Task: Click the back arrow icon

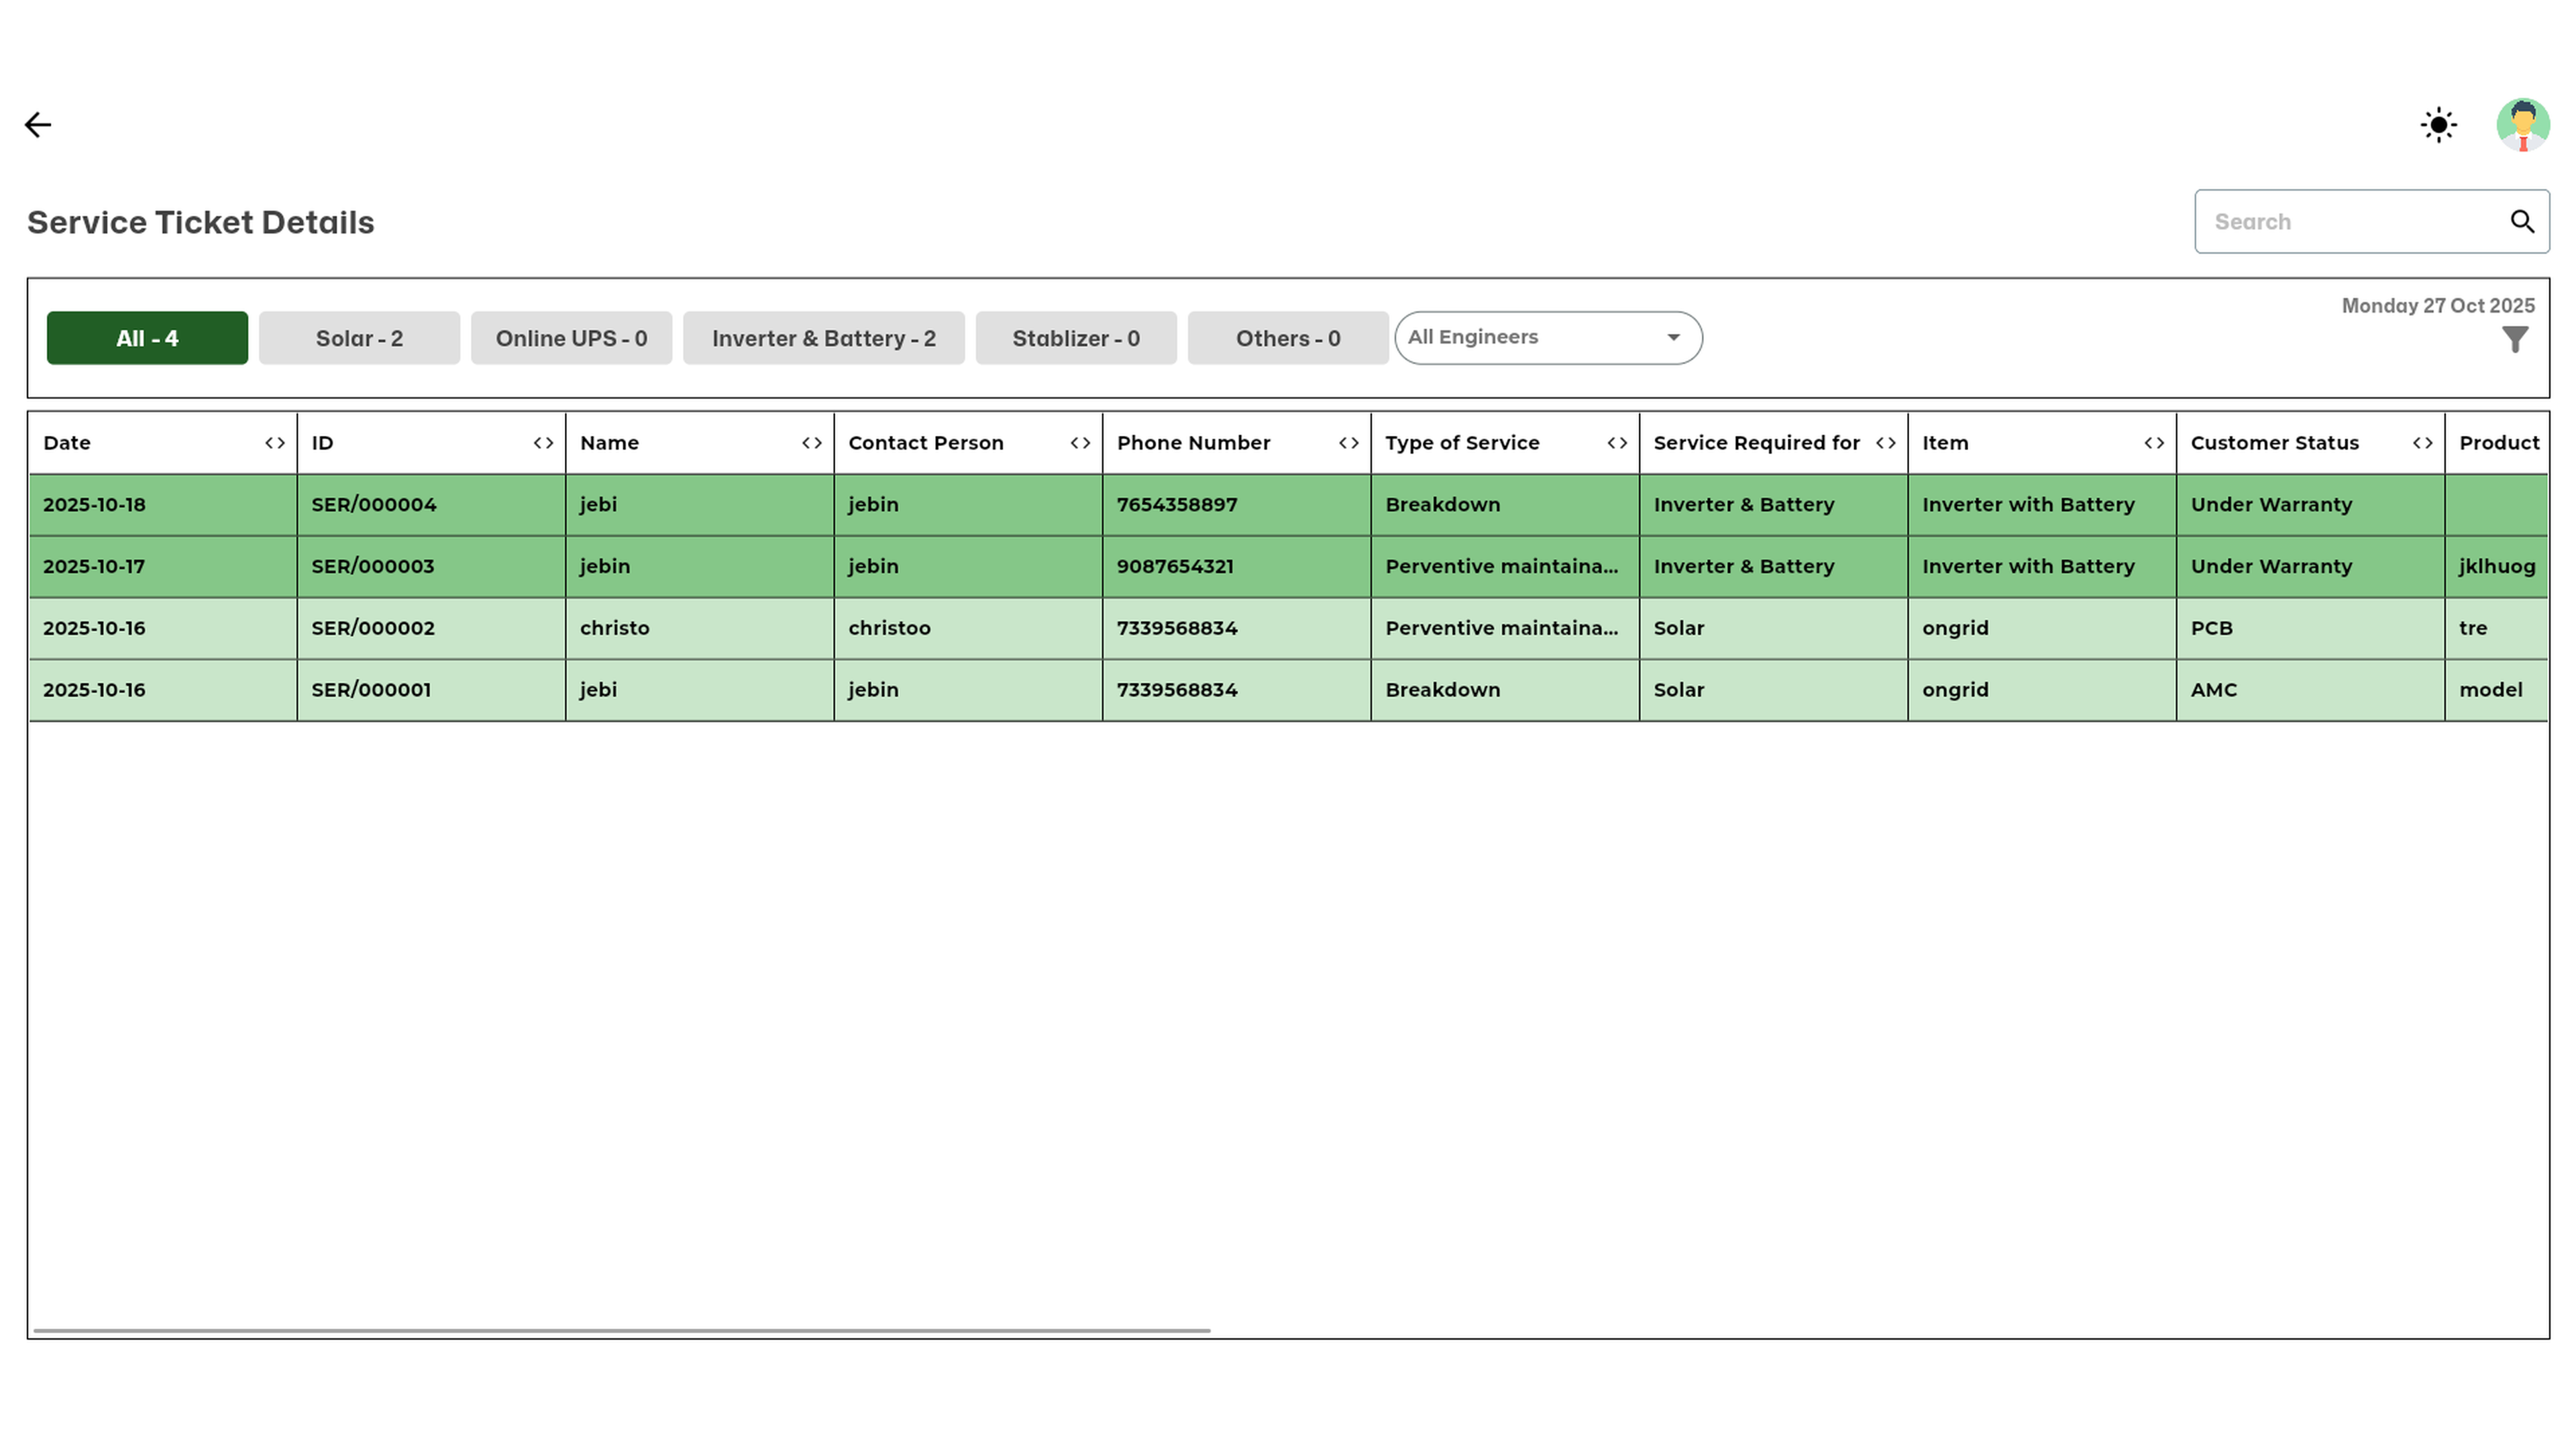Action: (x=38, y=125)
